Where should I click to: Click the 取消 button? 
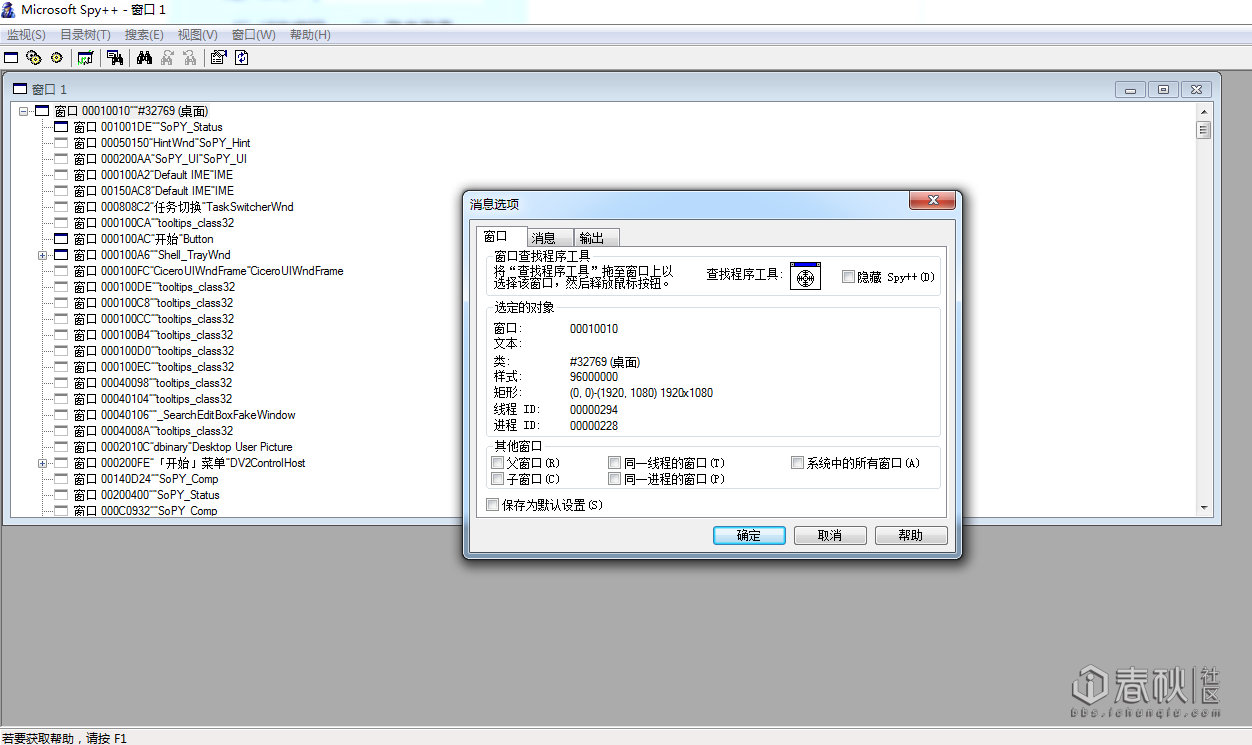pos(830,535)
